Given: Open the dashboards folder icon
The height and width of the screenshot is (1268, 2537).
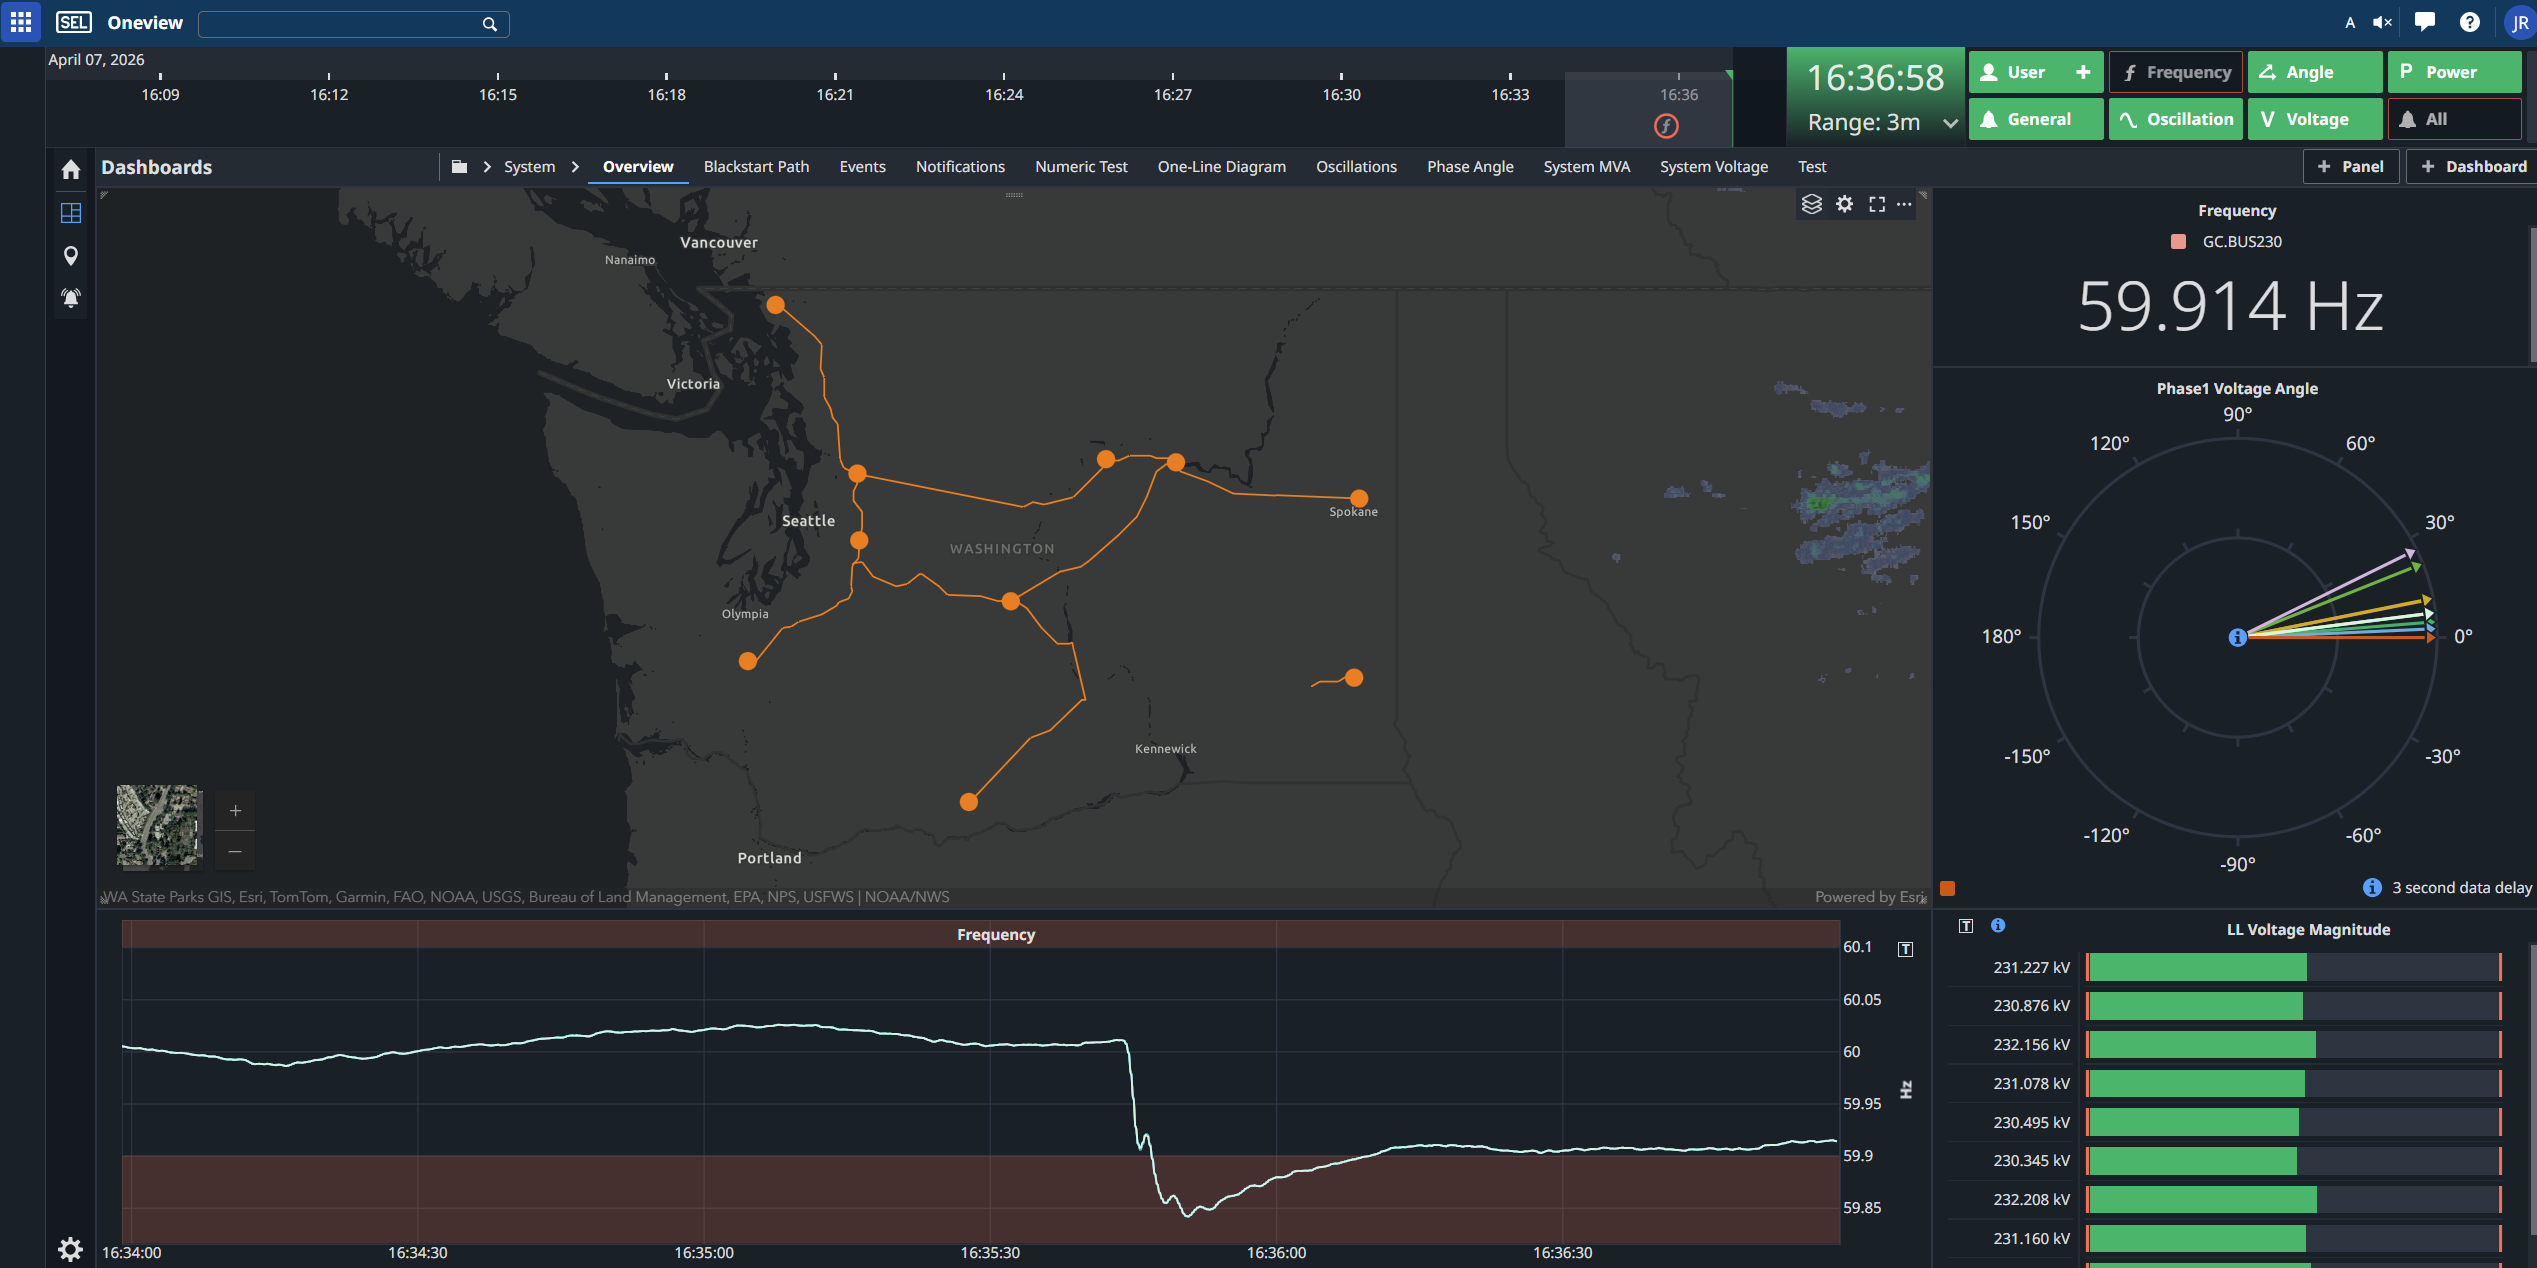Looking at the screenshot, I should tap(459, 167).
